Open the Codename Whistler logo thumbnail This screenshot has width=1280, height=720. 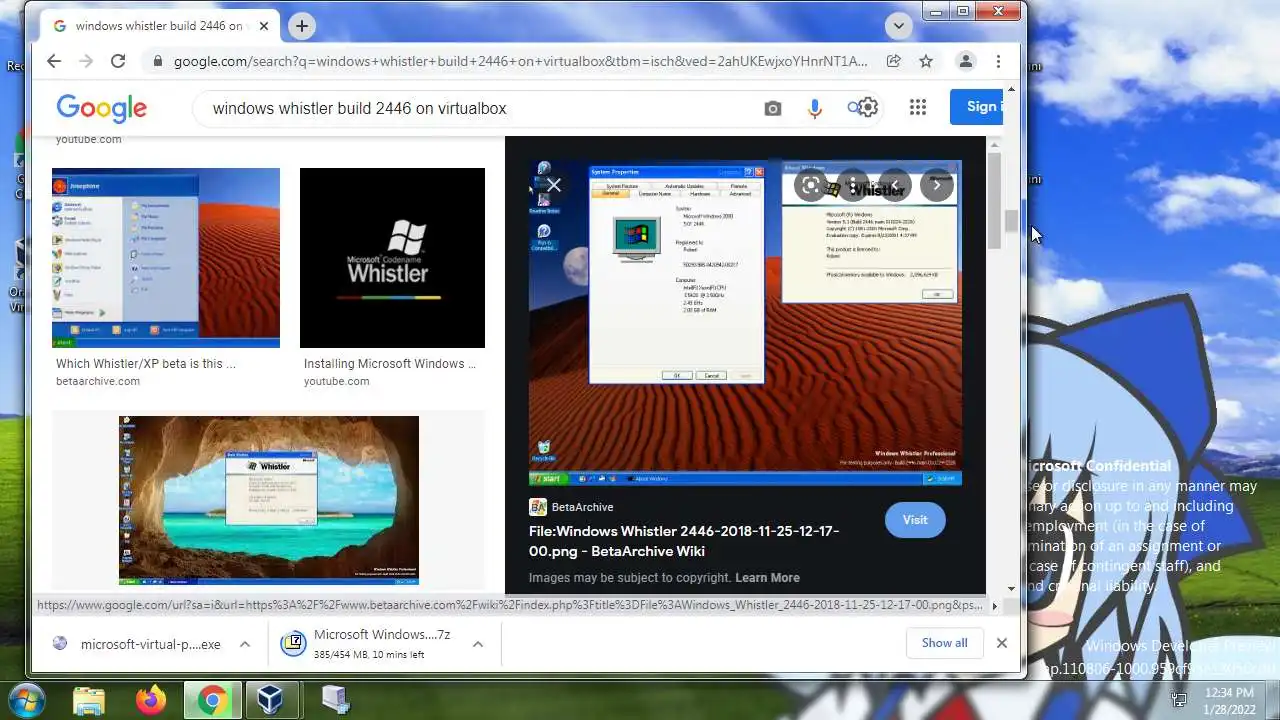coord(392,258)
